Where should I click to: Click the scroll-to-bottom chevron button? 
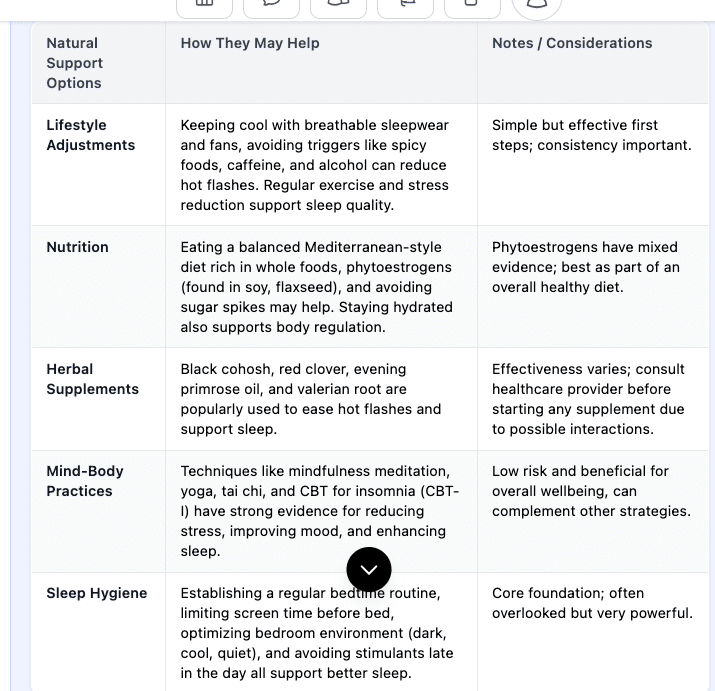[369, 570]
